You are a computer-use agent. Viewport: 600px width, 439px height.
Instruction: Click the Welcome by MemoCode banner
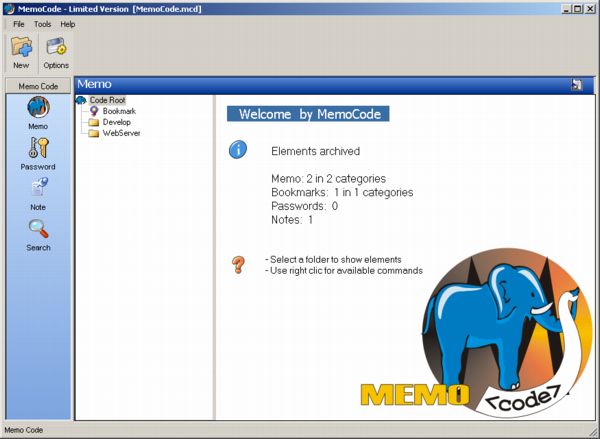tap(308, 114)
